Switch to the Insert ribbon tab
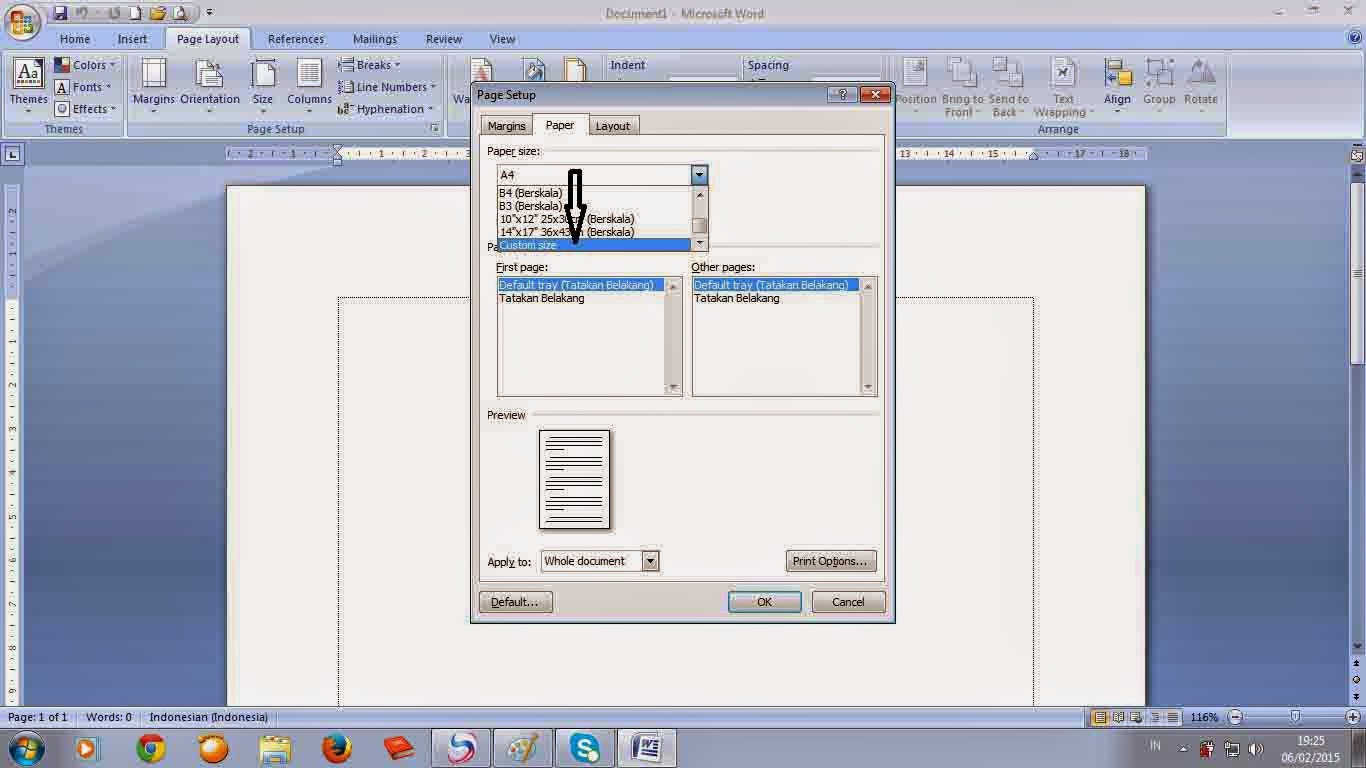 (132, 39)
